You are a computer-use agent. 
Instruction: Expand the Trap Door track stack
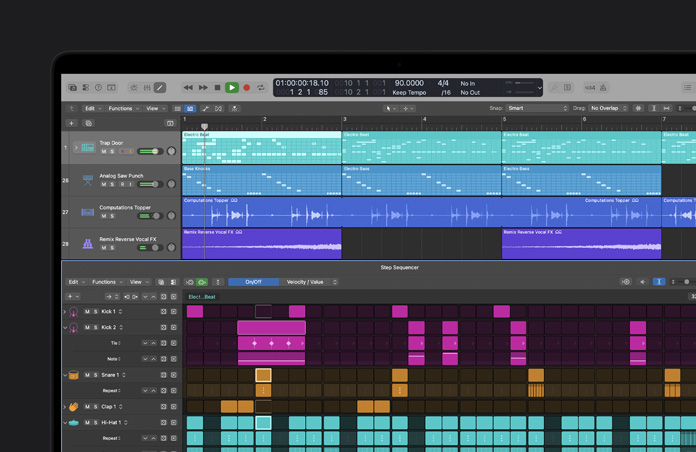coord(76,148)
